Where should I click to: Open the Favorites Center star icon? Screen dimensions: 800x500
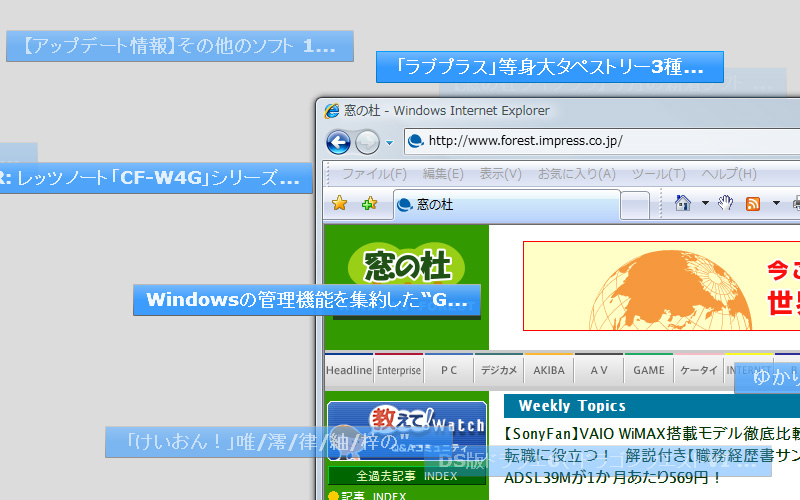339,204
